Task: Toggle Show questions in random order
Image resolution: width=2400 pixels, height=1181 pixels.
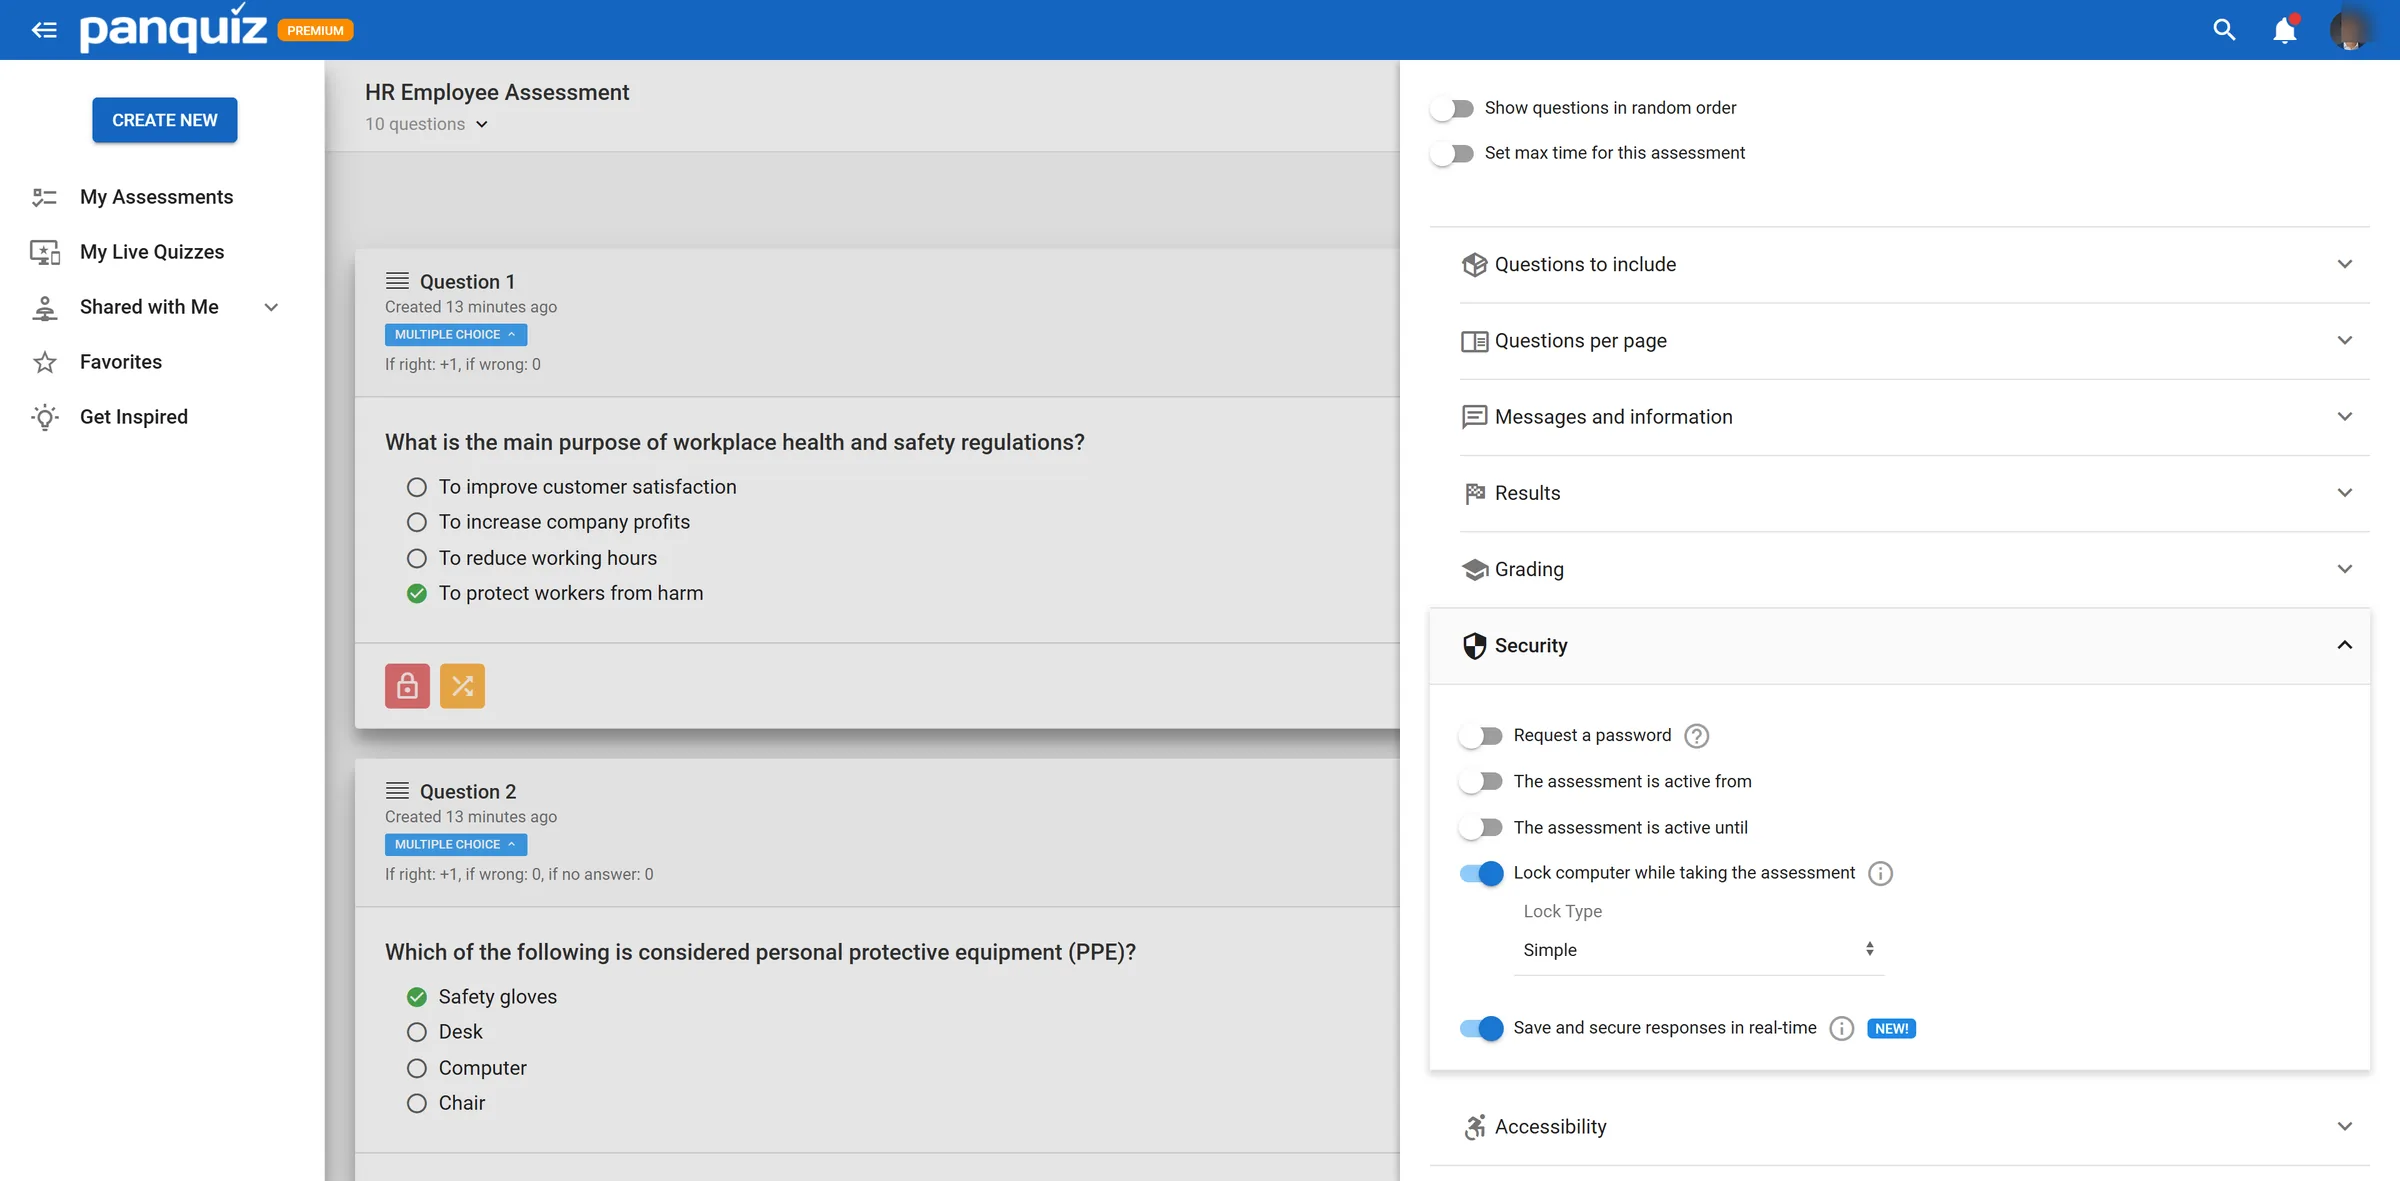Action: (x=1452, y=108)
